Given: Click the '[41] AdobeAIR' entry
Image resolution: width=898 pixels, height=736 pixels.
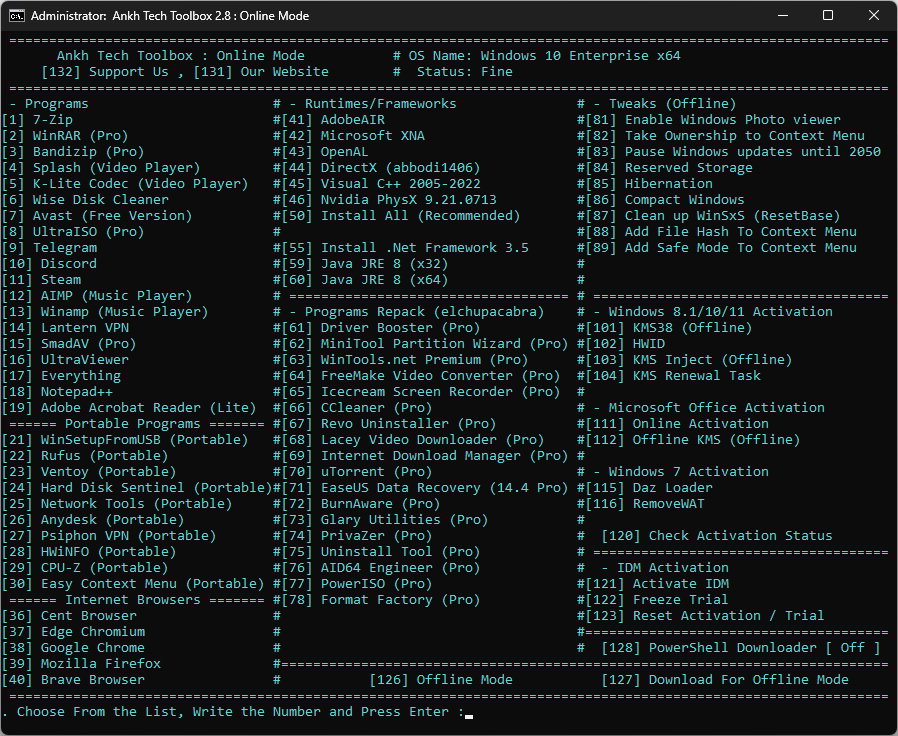Looking at the screenshot, I should [x=333, y=120].
